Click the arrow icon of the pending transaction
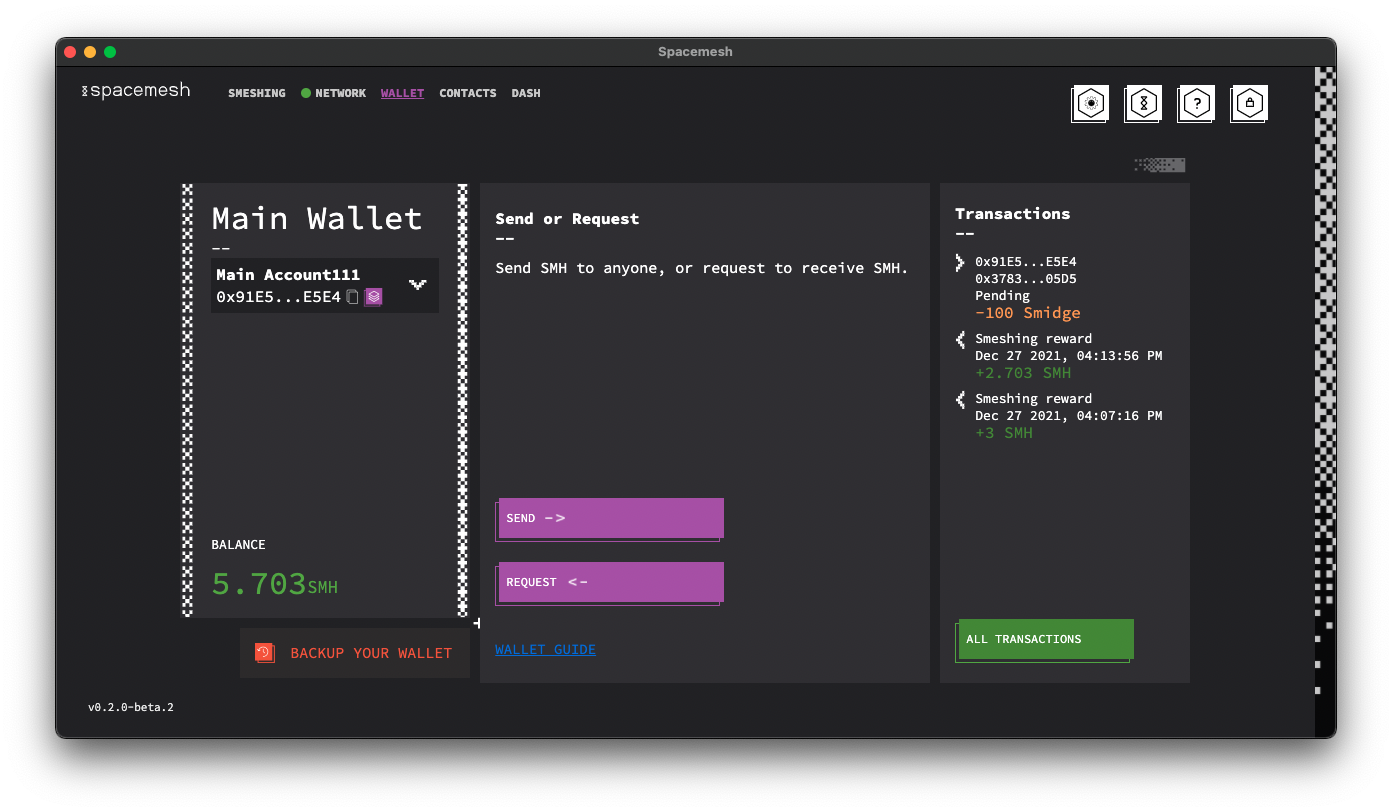1392x812 pixels. pyautogui.click(x=960, y=262)
